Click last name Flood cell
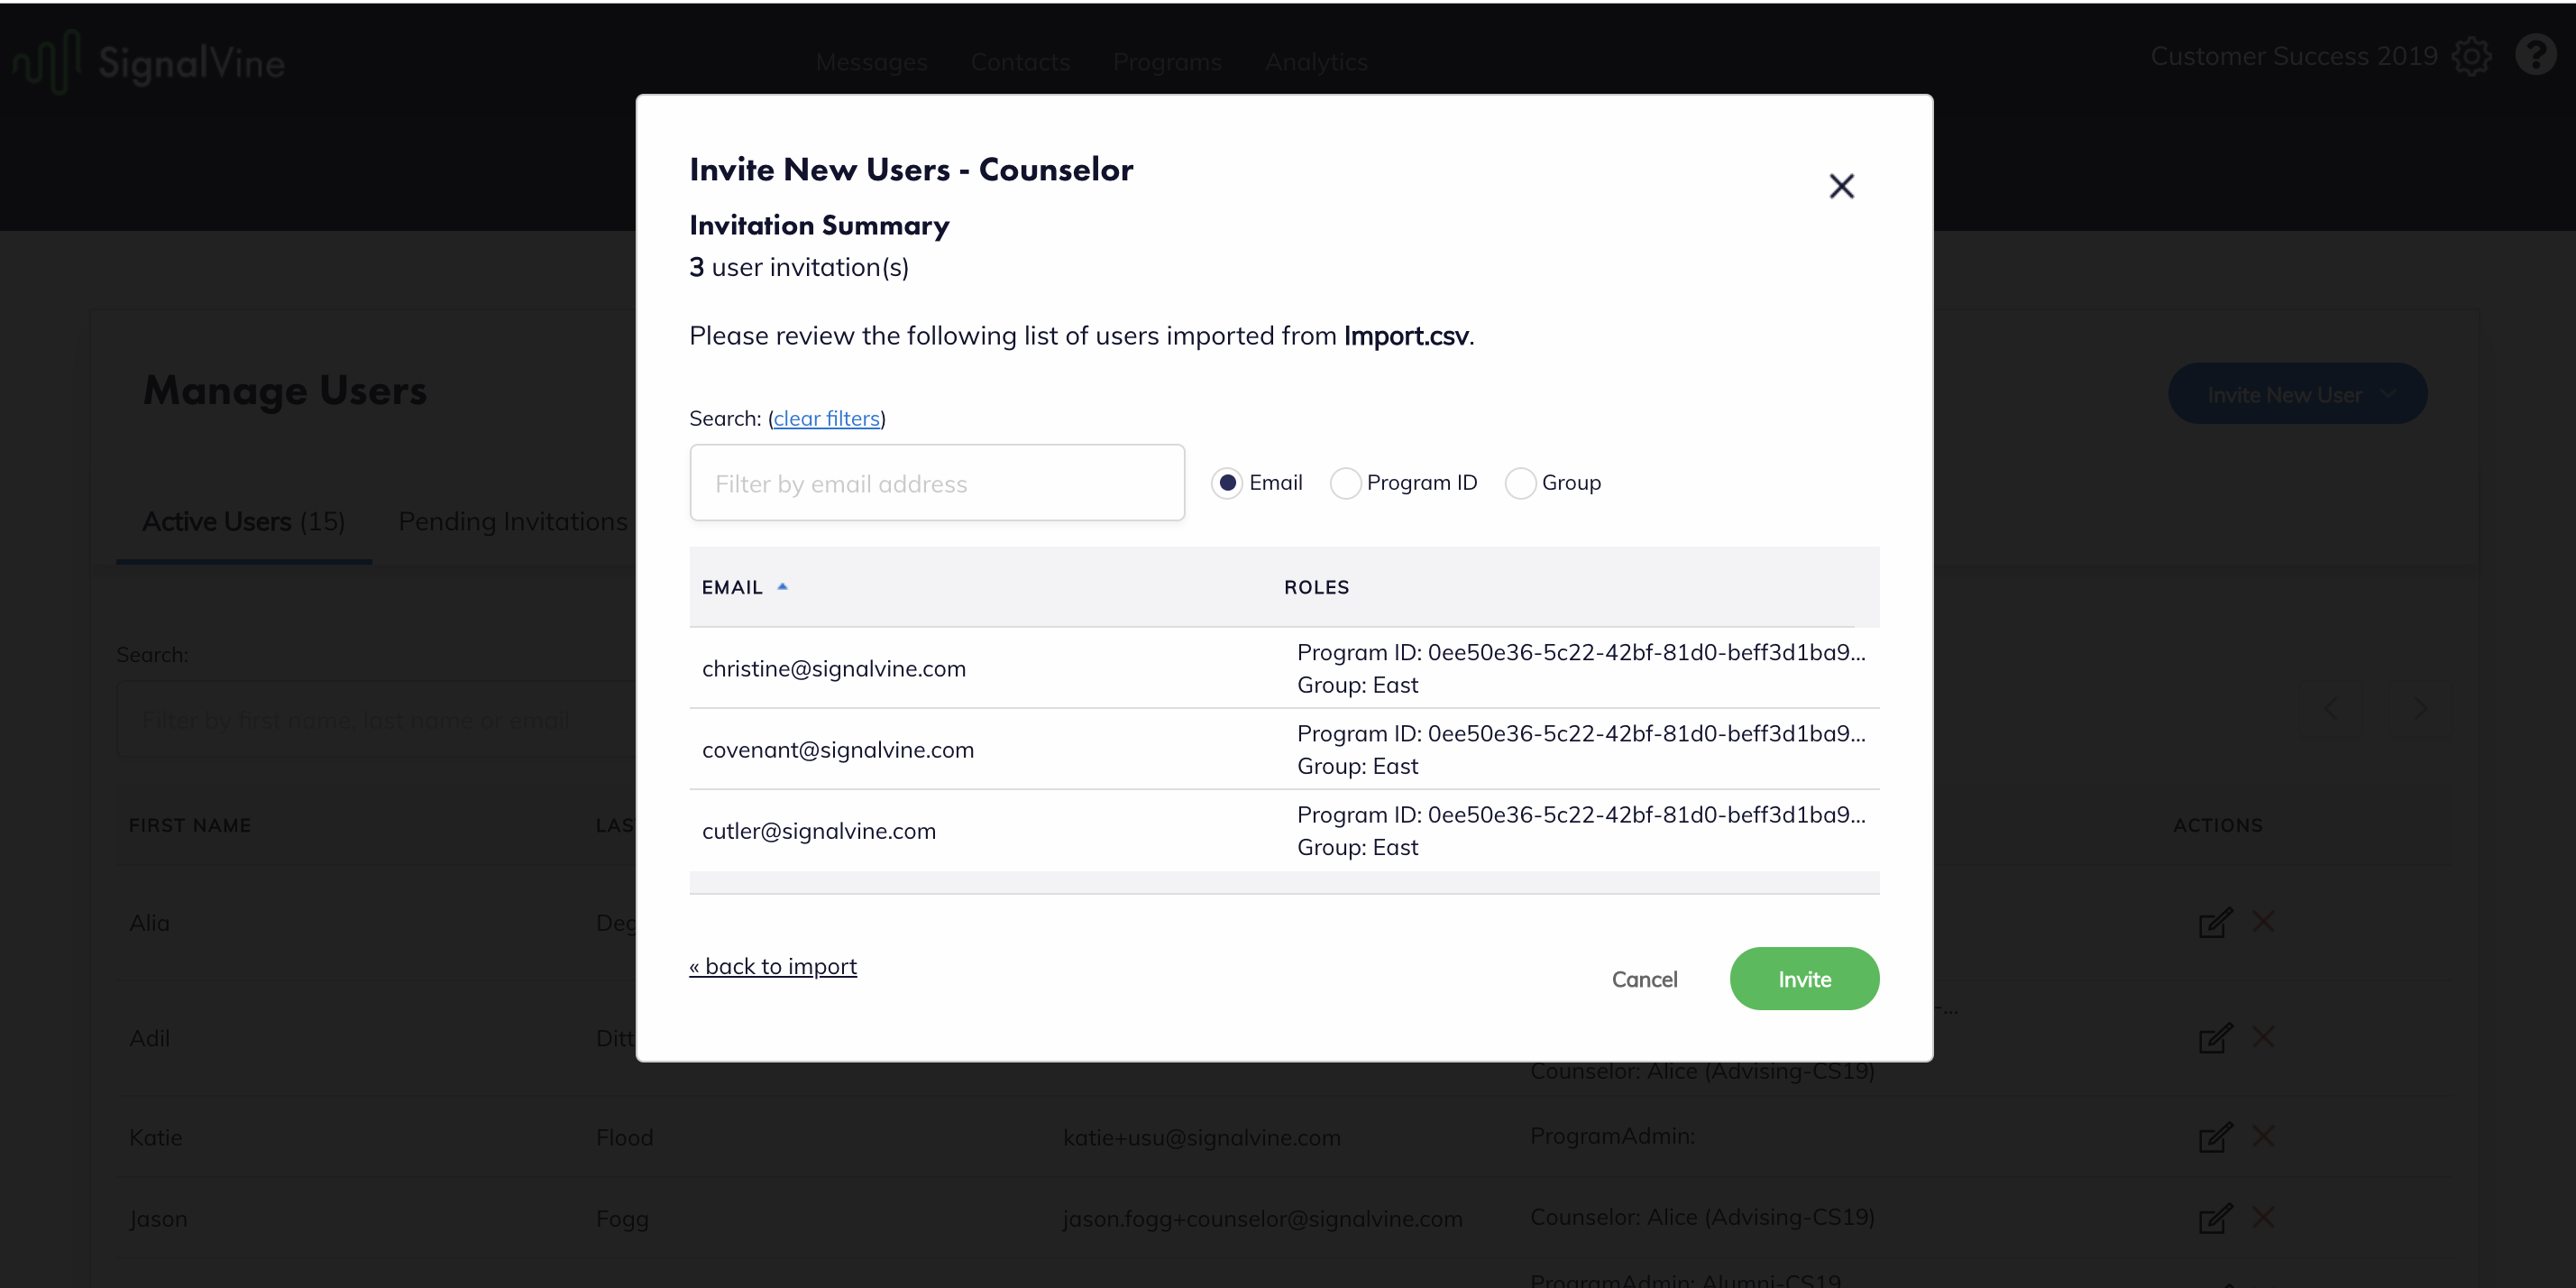This screenshot has width=2576, height=1288. (624, 1137)
